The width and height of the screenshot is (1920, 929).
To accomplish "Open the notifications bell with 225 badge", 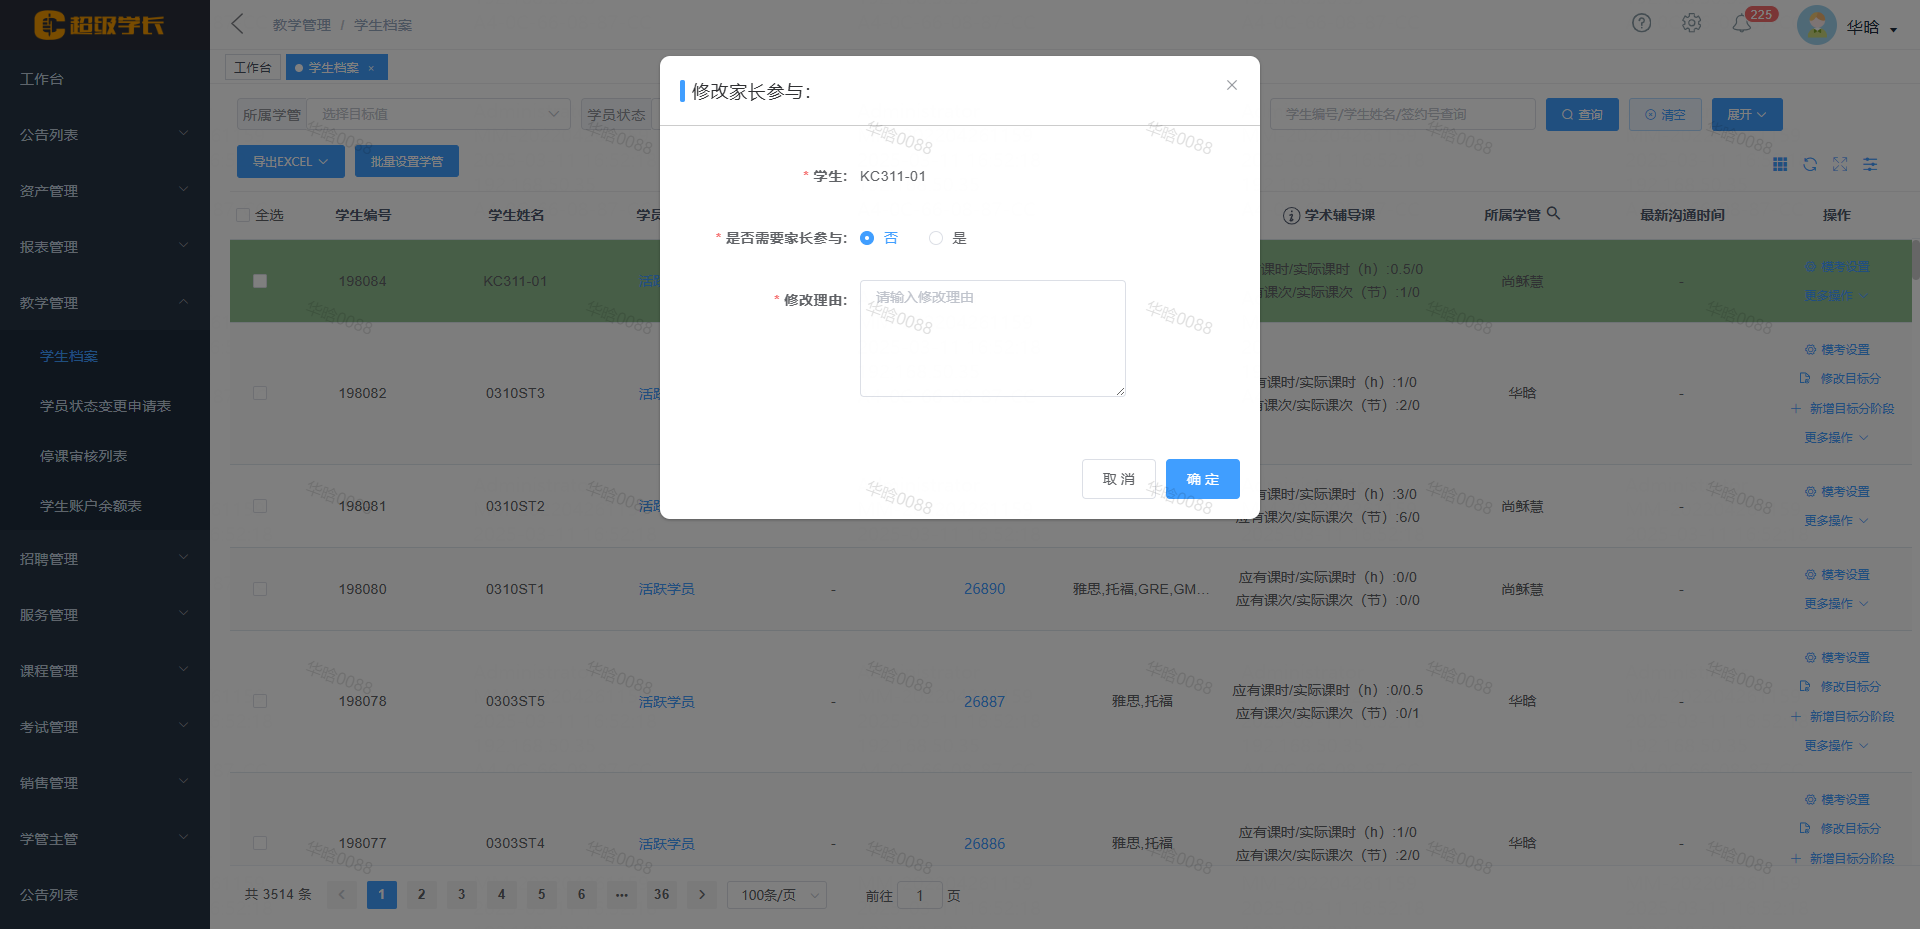I will pos(1742,24).
